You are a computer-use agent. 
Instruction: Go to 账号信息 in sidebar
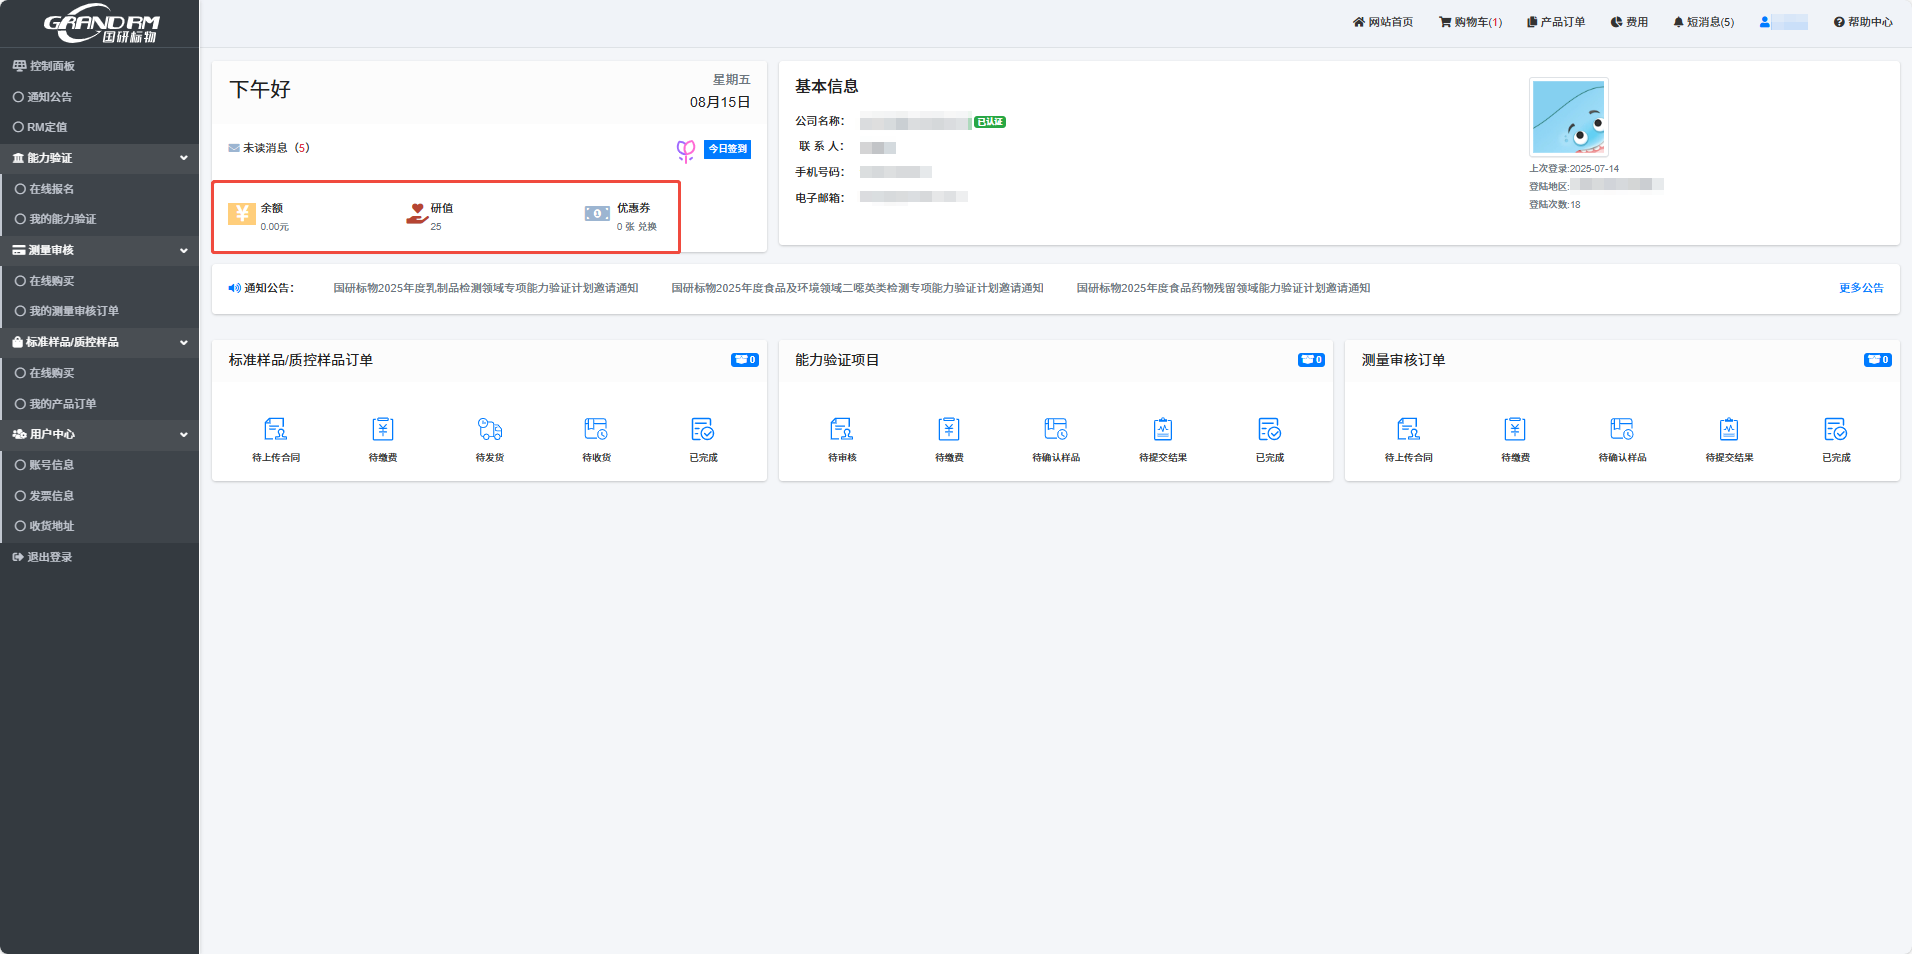[51, 465]
